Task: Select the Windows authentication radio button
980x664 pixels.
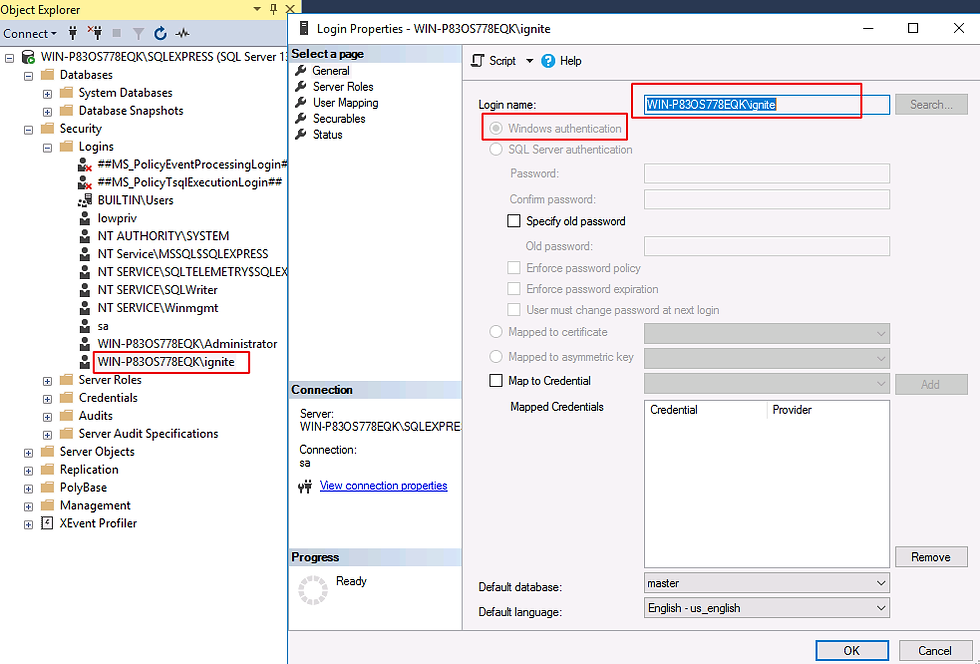Action: point(496,128)
